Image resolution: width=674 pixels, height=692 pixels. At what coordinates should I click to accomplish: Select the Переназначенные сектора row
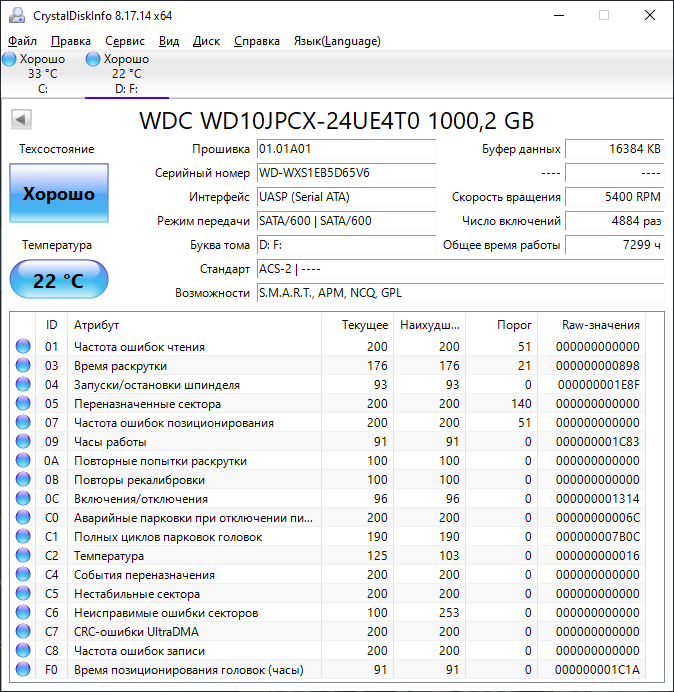[195, 404]
